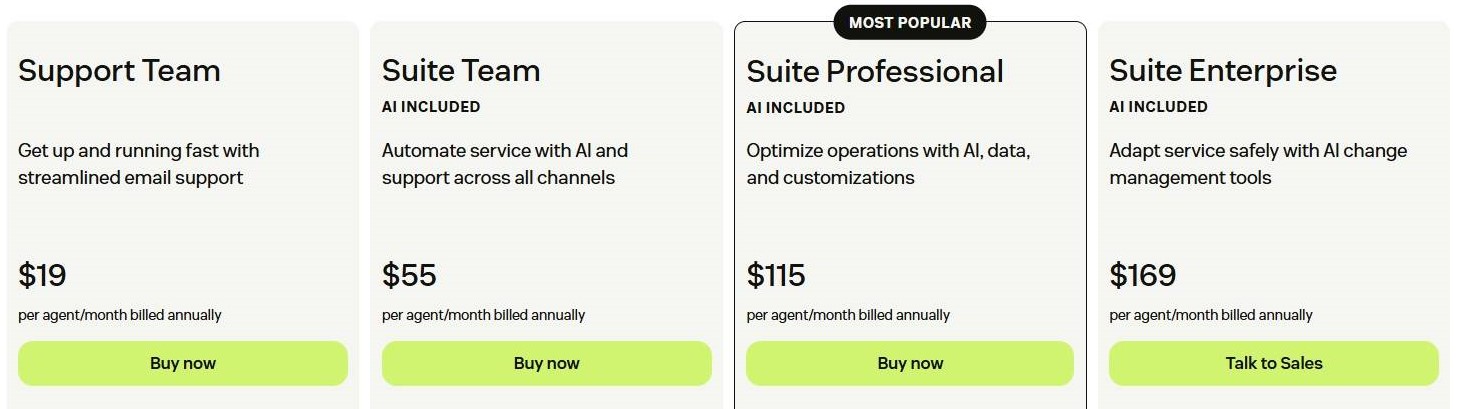Viewport: 1469px width, 409px height.
Task: Click the MOST POPULAR badge
Action: click(x=910, y=22)
